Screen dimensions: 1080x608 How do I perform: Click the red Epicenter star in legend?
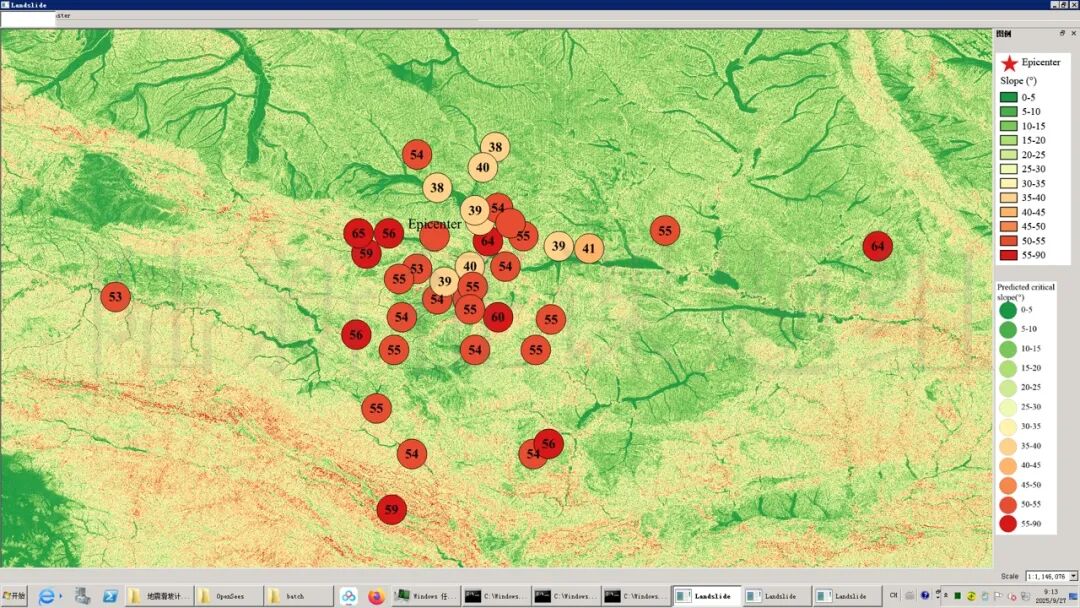pyautogui.click(x=1008, y=63)
